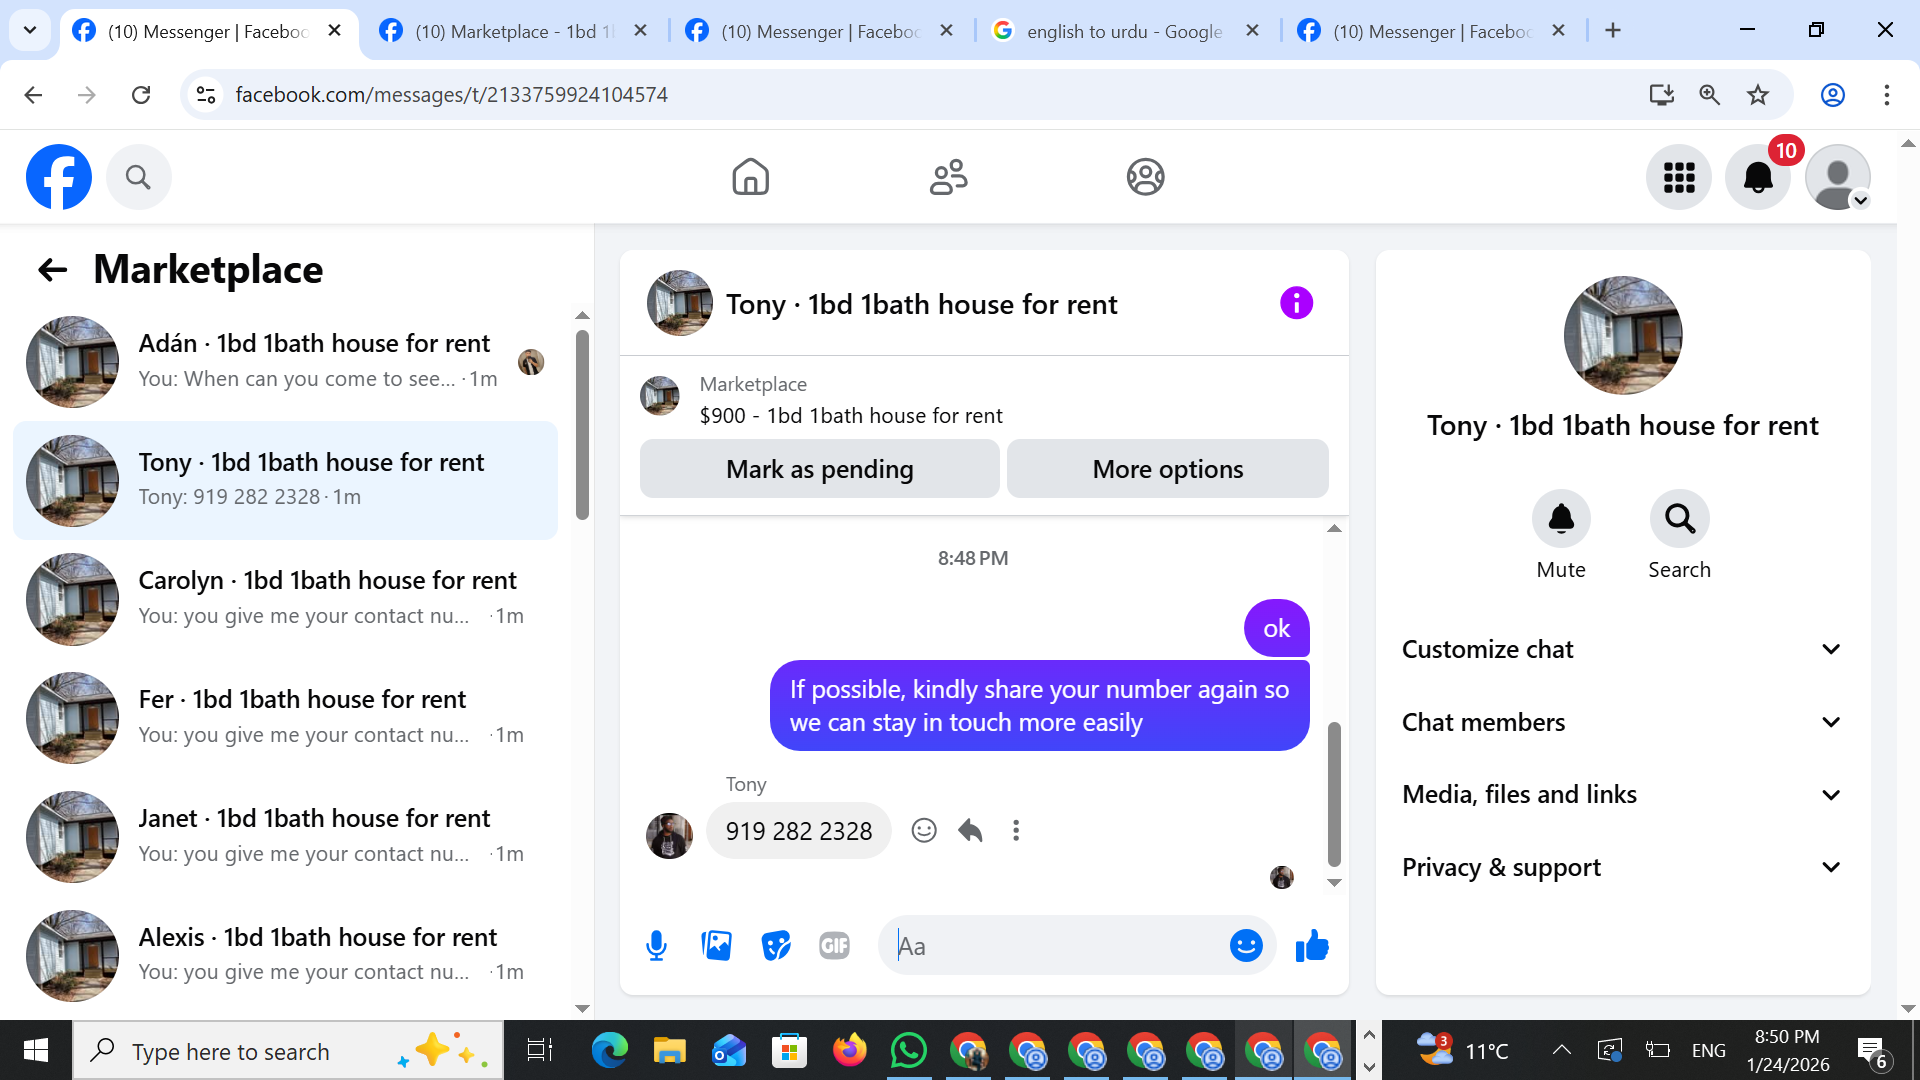Click the voice clip microphone icon
Viewport: 1920px width, 1080px height.
click(x=656, y=945)
